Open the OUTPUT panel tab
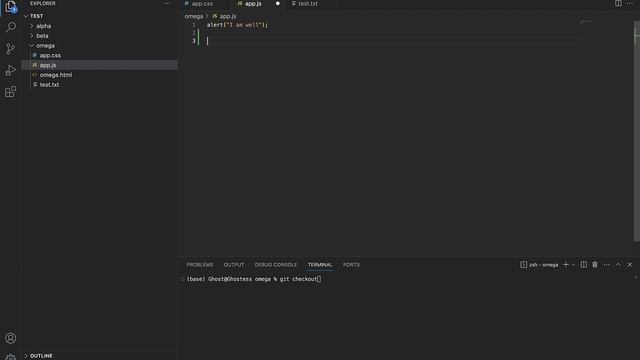The height and width of the screenshot is (360, 640). click(234, 265)
